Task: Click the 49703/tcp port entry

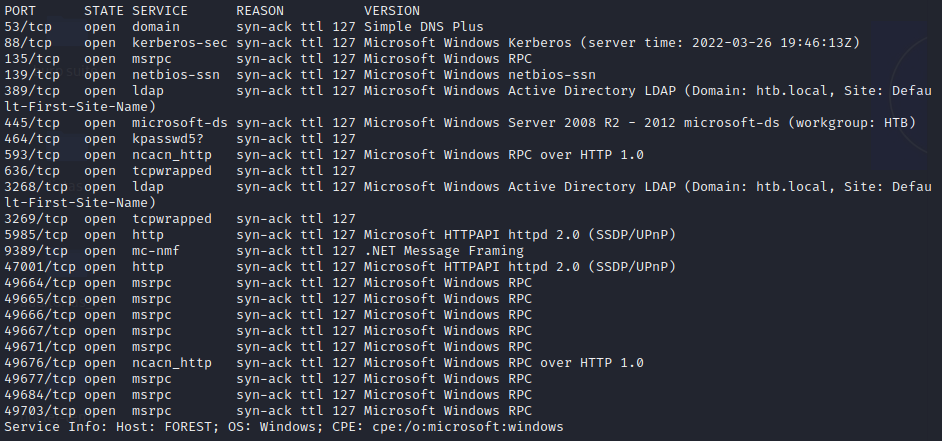Action: (x=41, y=410)
